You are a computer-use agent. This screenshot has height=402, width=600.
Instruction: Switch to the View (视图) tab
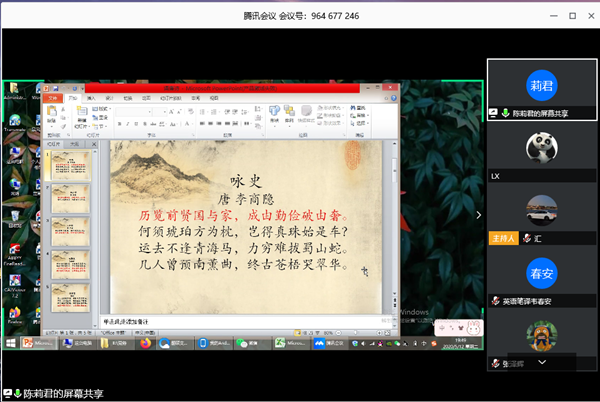(x=214, y=98)
